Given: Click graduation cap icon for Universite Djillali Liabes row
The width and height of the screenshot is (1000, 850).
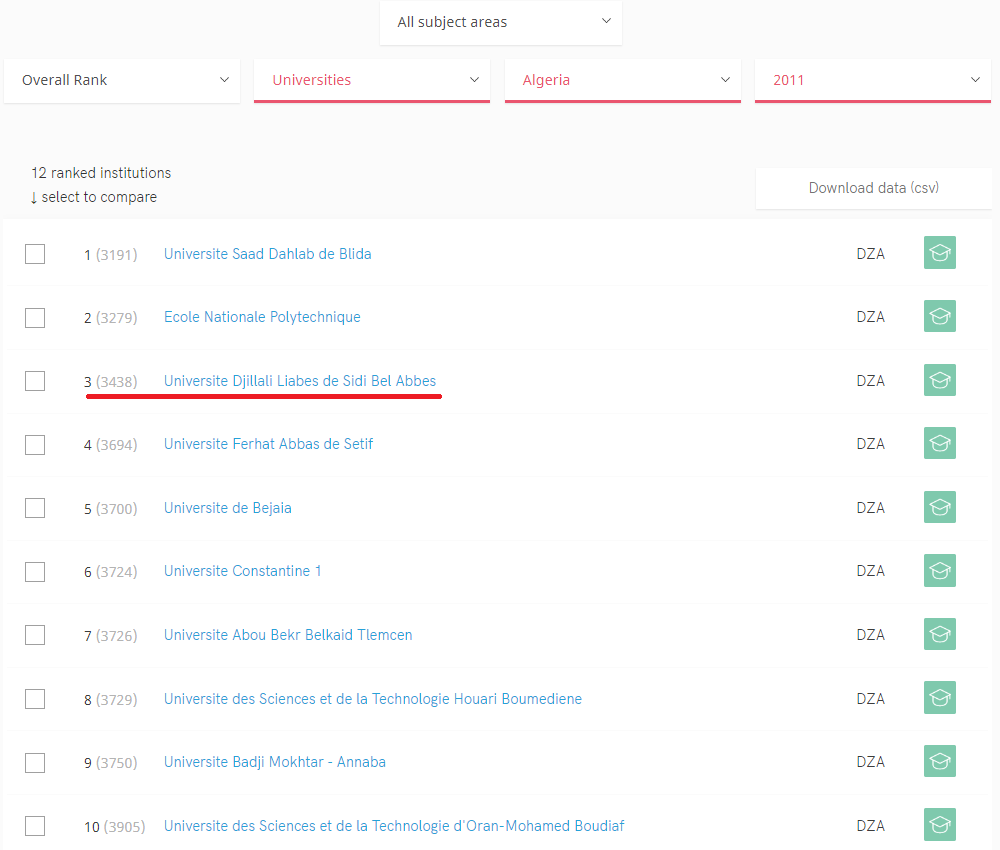Looking at the screenshot, I should click(x=939, y=380).
